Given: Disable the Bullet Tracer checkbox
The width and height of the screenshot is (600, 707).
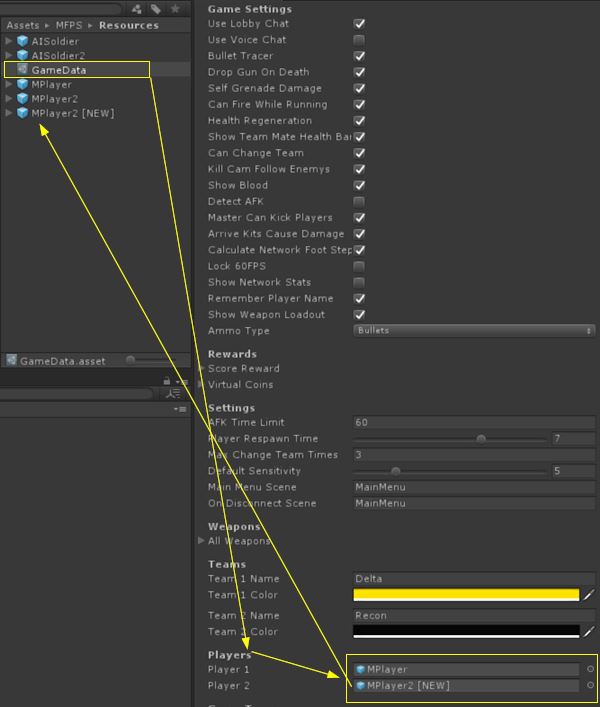Looking at the screenshot, I should pos(359,56).
